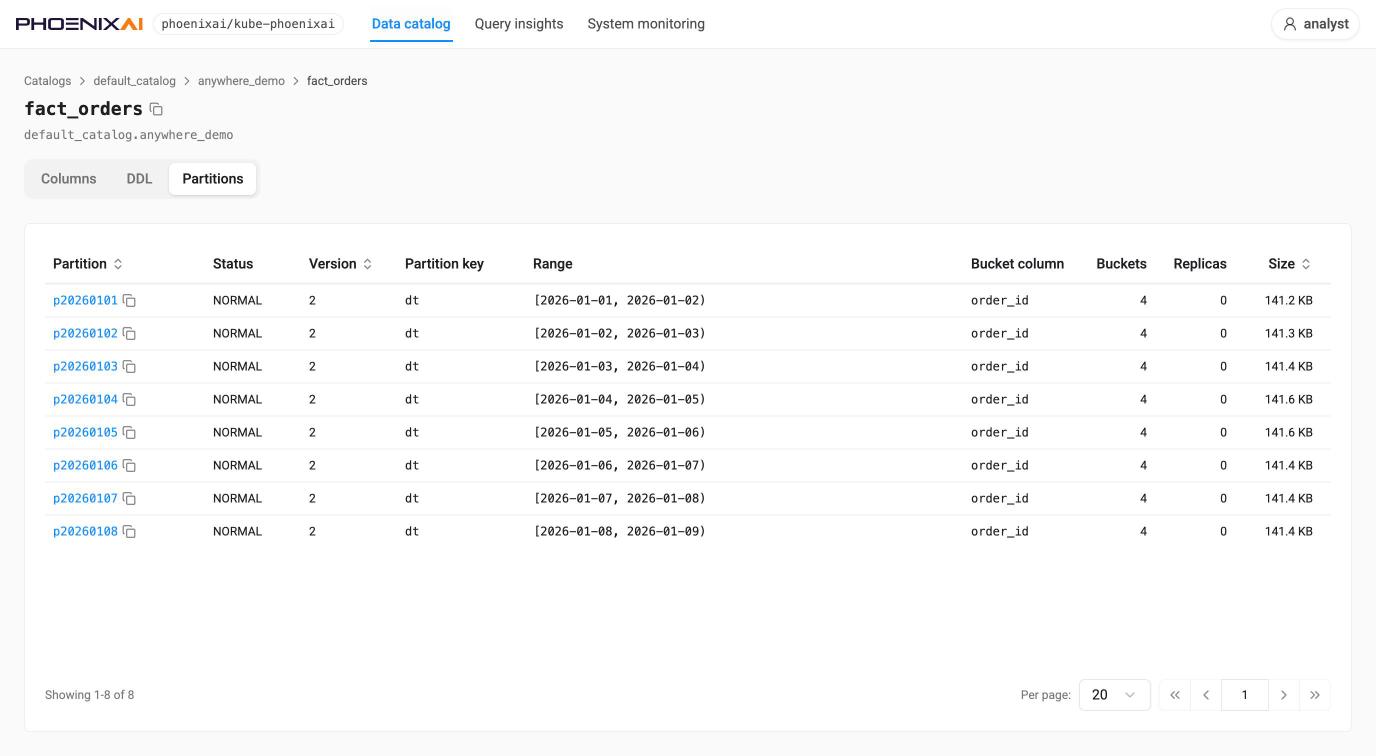The height and width of the screenshot is (756, 1376).
Task: Go to Catalogs breadcrumb
Action: (x=48, y=81)
